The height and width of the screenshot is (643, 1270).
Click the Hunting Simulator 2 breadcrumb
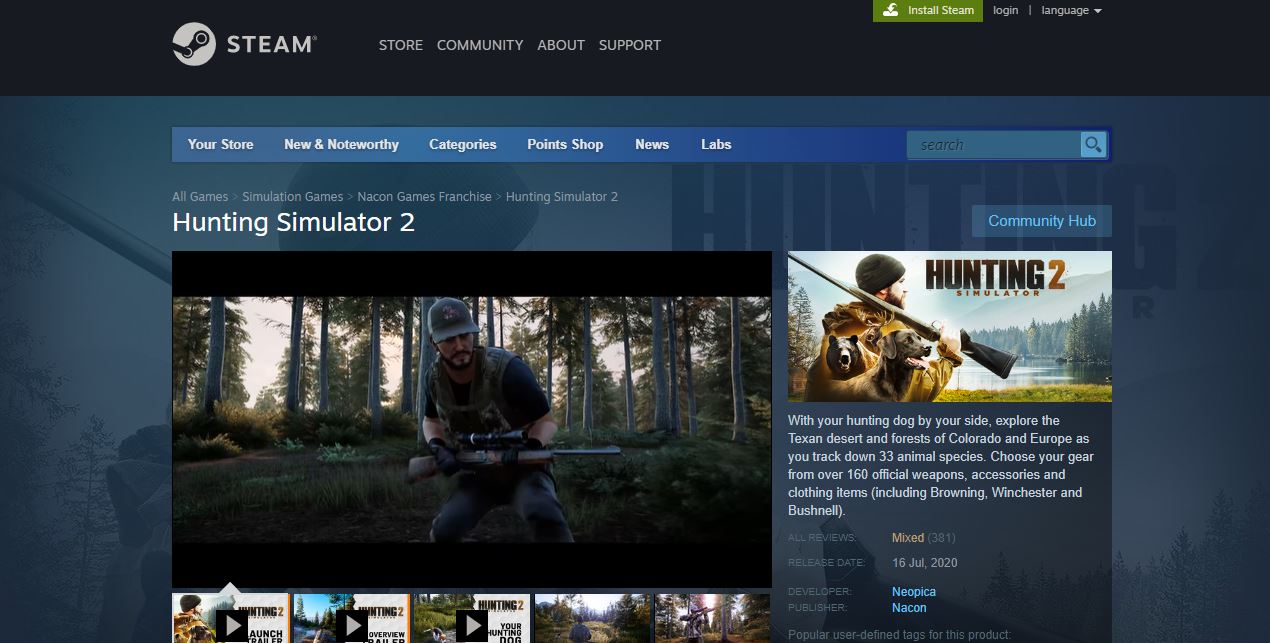[x=562, y=197]
